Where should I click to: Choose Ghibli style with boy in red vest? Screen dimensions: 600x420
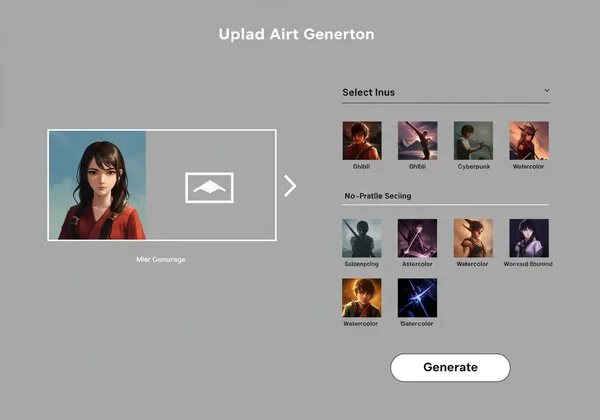[x=362, y=141]
